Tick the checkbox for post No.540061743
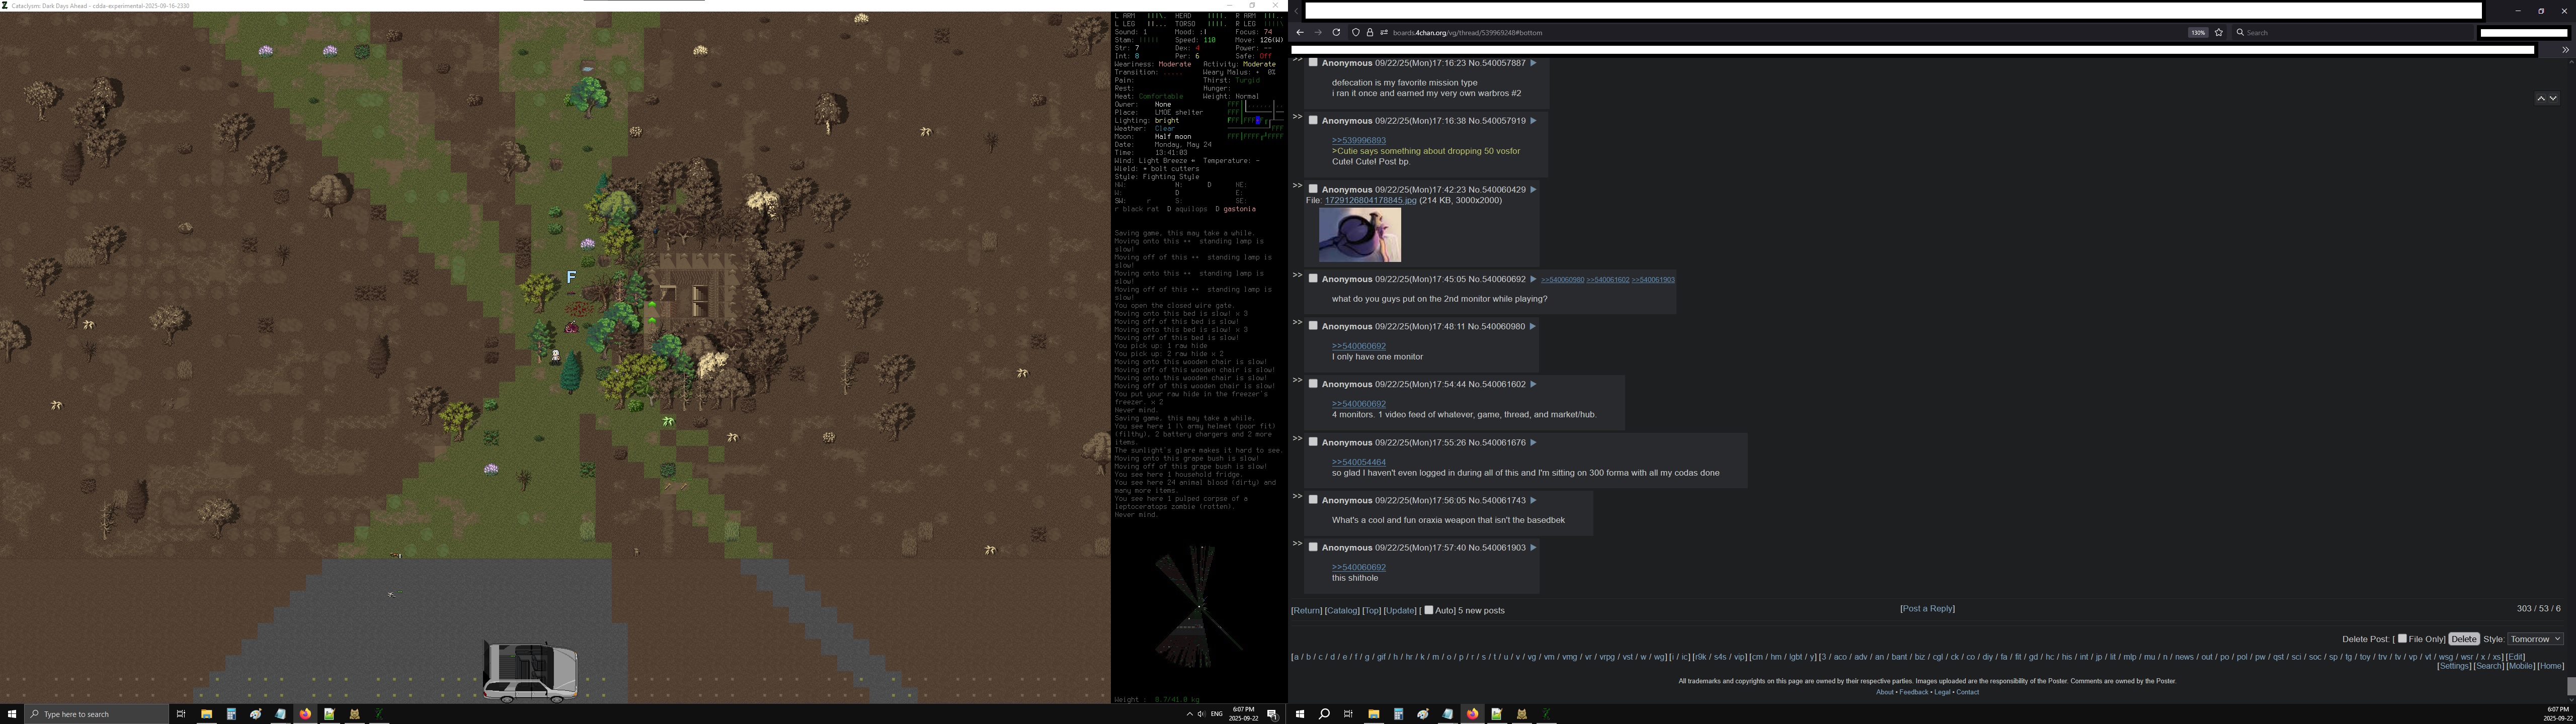This screenshot has width=2576, height=724. 1313,500
